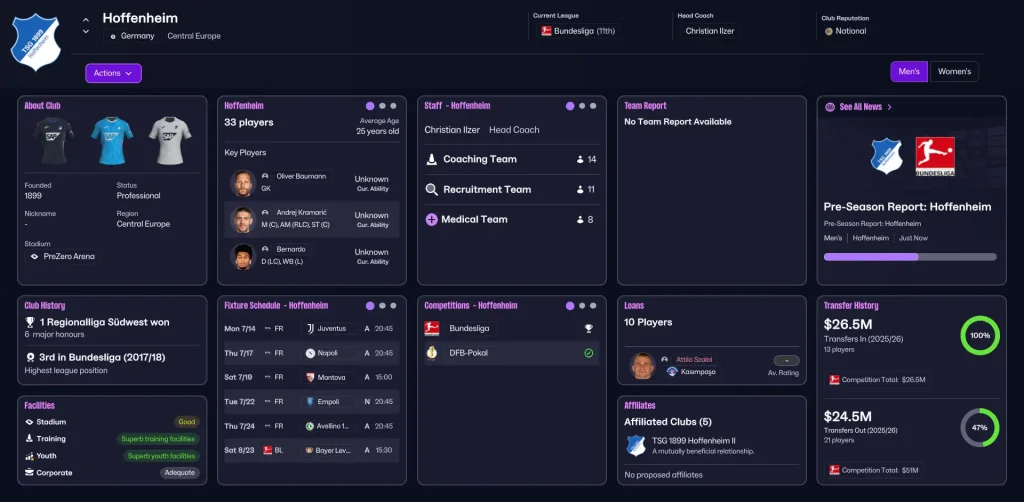The height and width of the screenshot is (502, 1024).
Task: Click Competition Total $26.5M tag
Action: coord(878,379)
